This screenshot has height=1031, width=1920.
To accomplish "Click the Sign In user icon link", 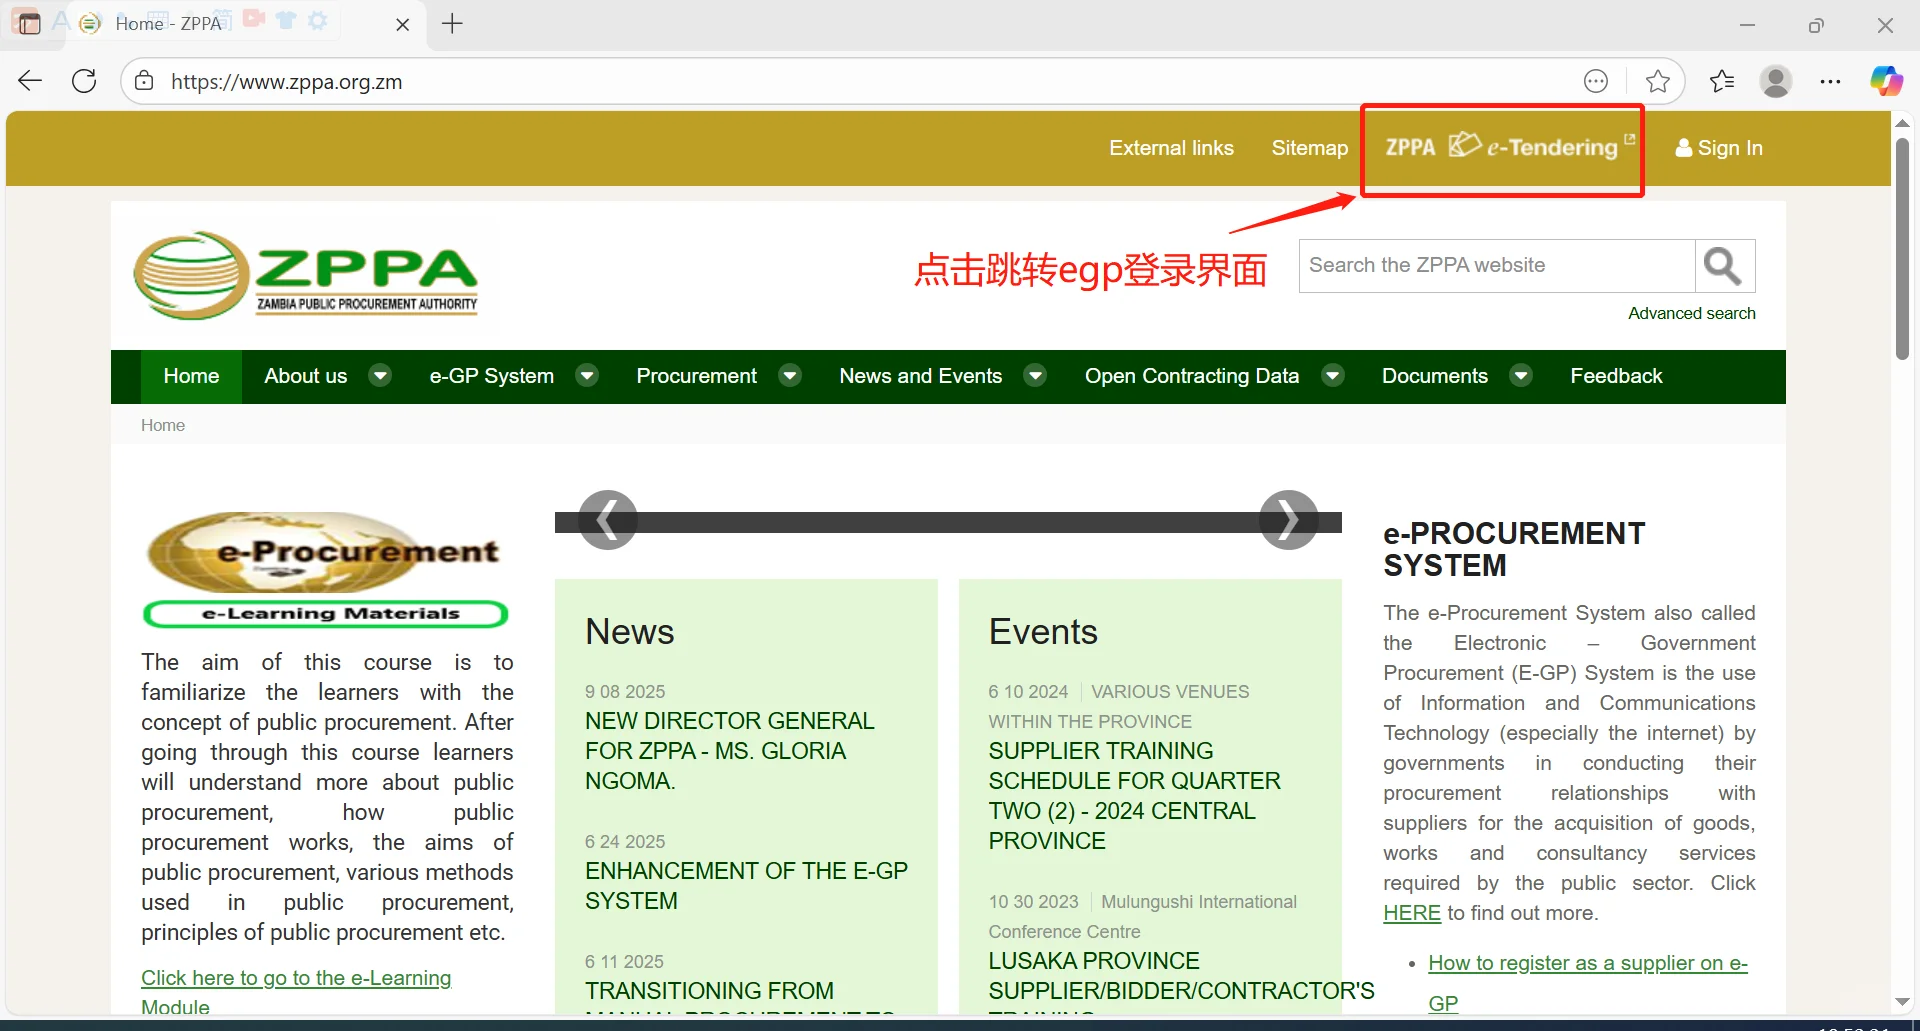I will [x=1719, y=148].
